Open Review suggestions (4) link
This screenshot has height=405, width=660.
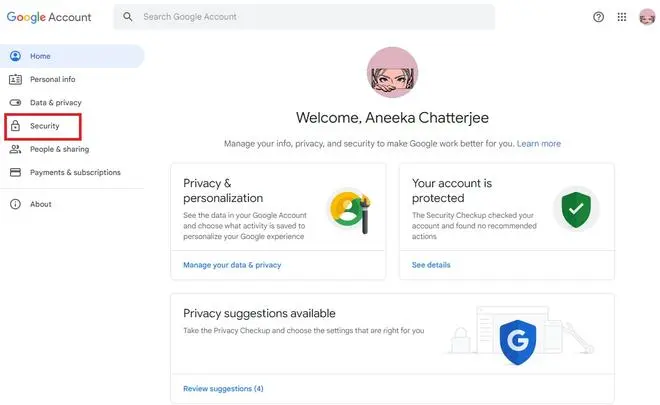tap(223, 388)
